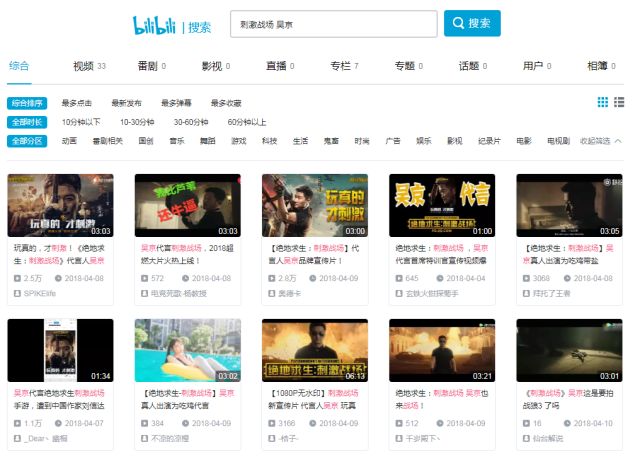This screenshot has width=640, height=457.
Task: Filter by 30-60分钟 duration
Action: click(191, 122)
